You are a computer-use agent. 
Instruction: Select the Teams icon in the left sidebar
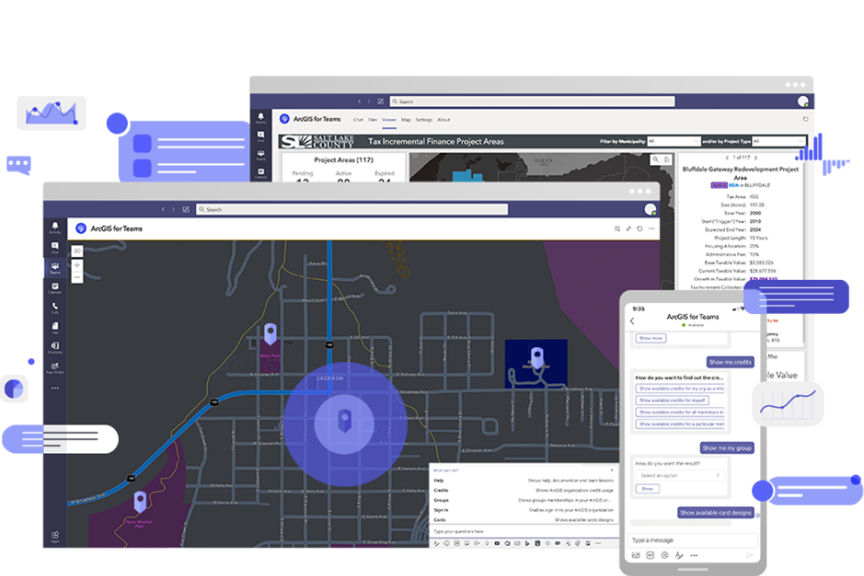(x=55, y=267)
